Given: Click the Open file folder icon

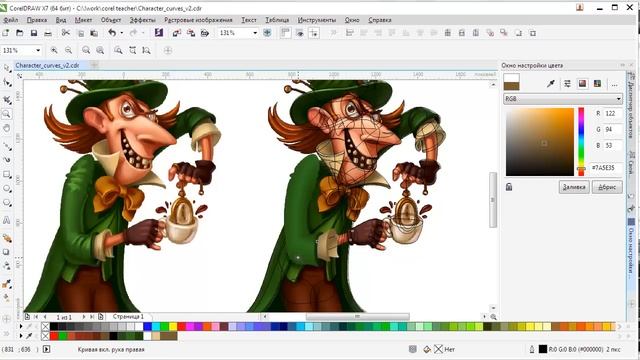Looking at the screenshot, I should (x=20, y=33).
